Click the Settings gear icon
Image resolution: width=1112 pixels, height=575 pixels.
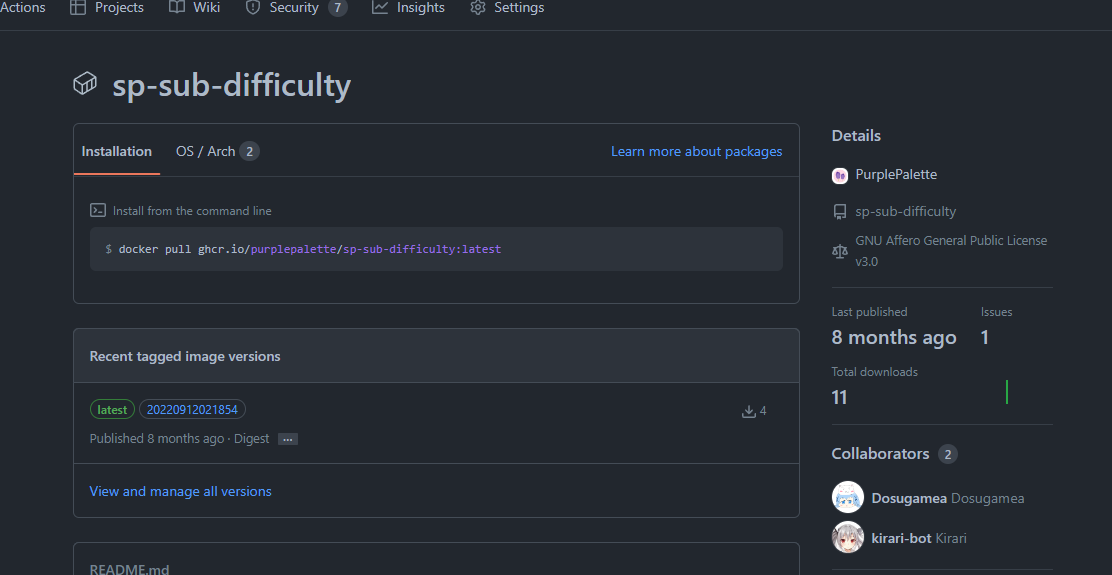coord(478,8)
